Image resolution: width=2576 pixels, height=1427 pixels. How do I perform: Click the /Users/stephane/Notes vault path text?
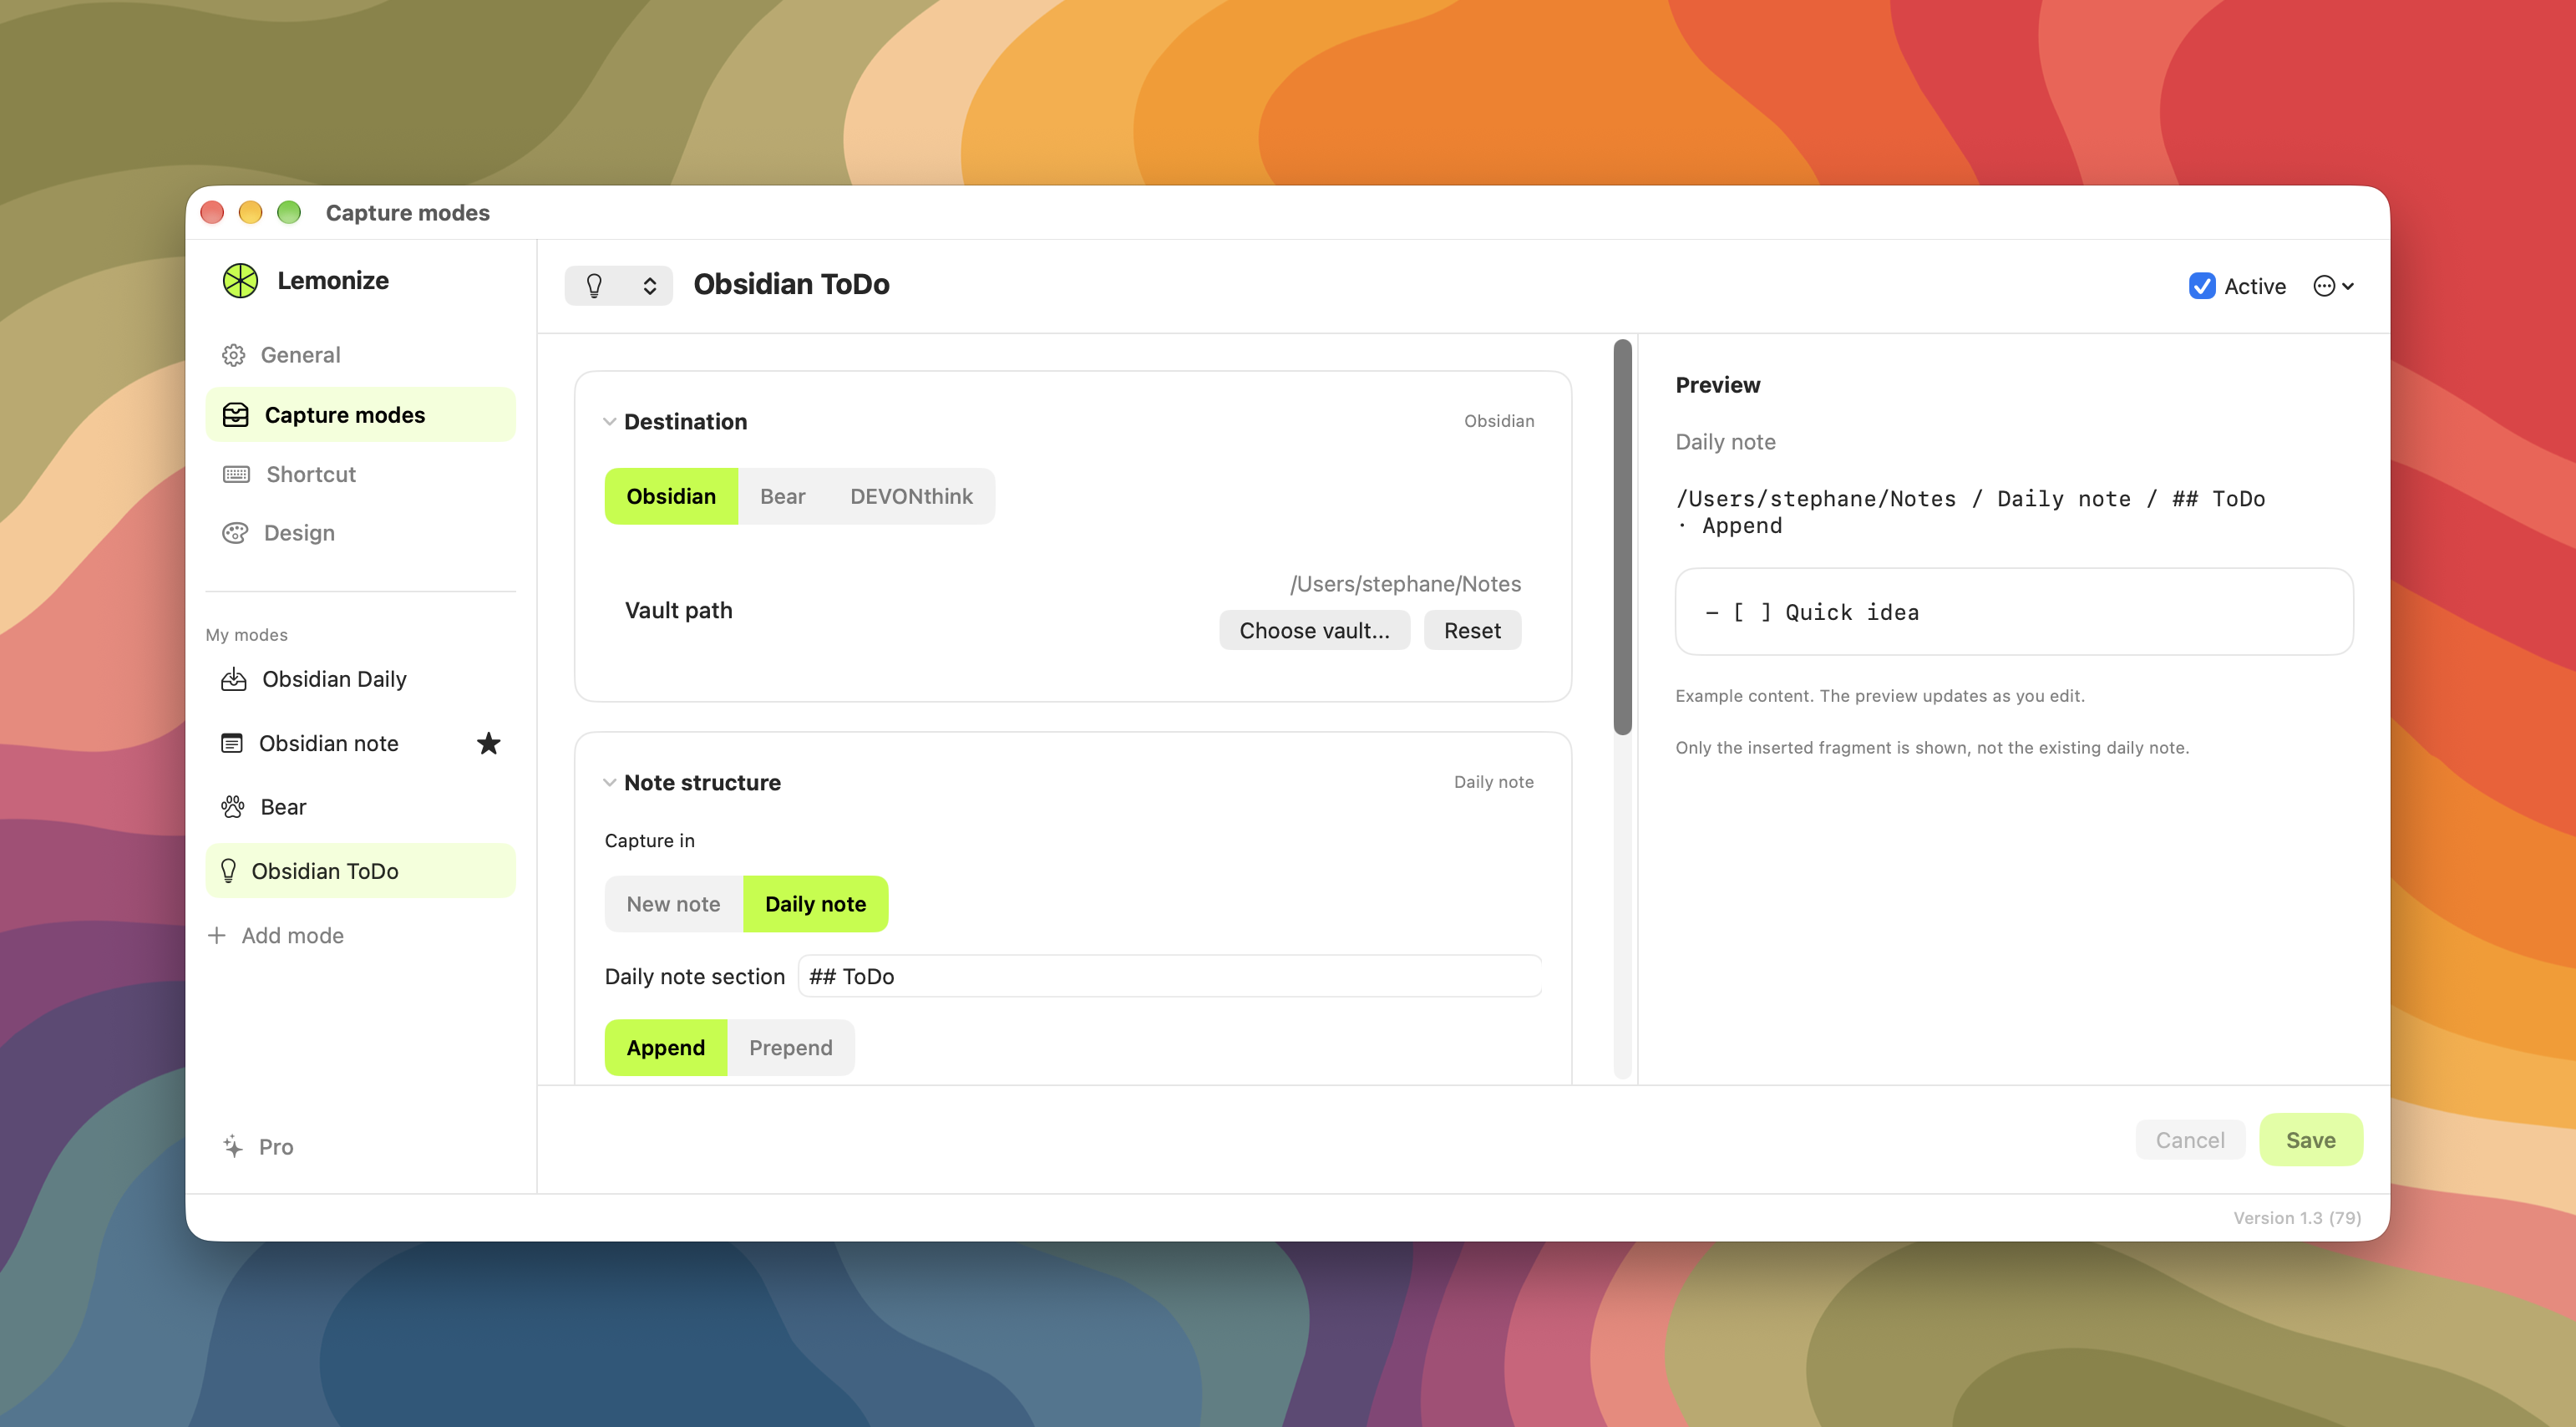pos(1405,584)
